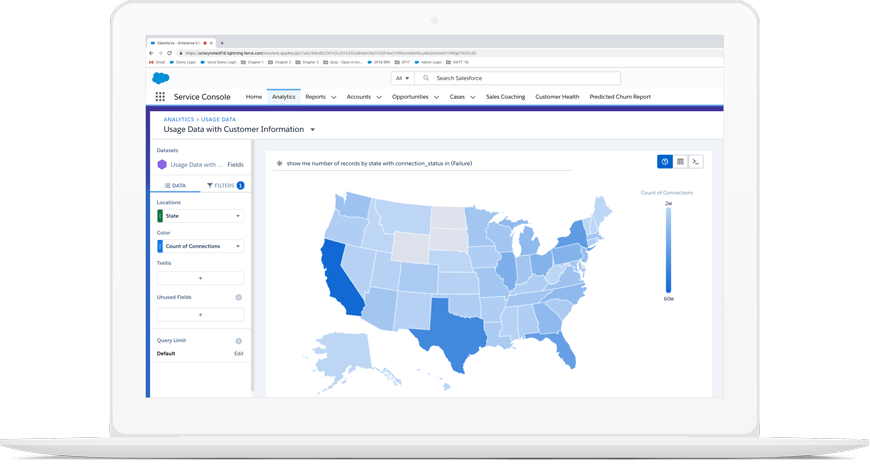The height and width of the screenshot is (464, 870).
Task: Switch to table mode view icon
Action: point(680,161)
